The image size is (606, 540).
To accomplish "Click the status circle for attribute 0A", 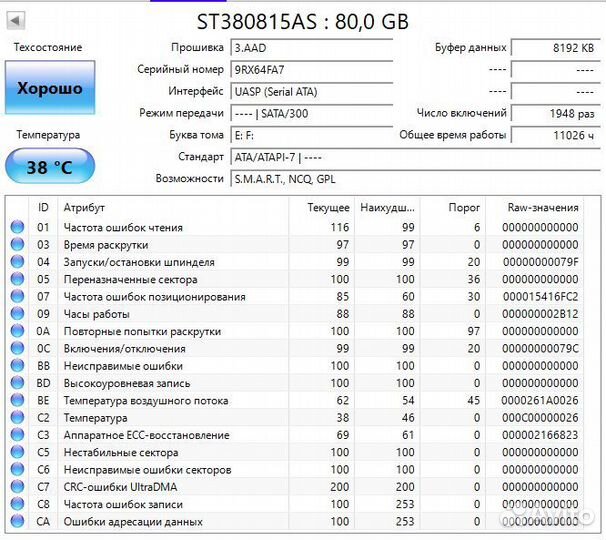I will click(x=17, y=331).
